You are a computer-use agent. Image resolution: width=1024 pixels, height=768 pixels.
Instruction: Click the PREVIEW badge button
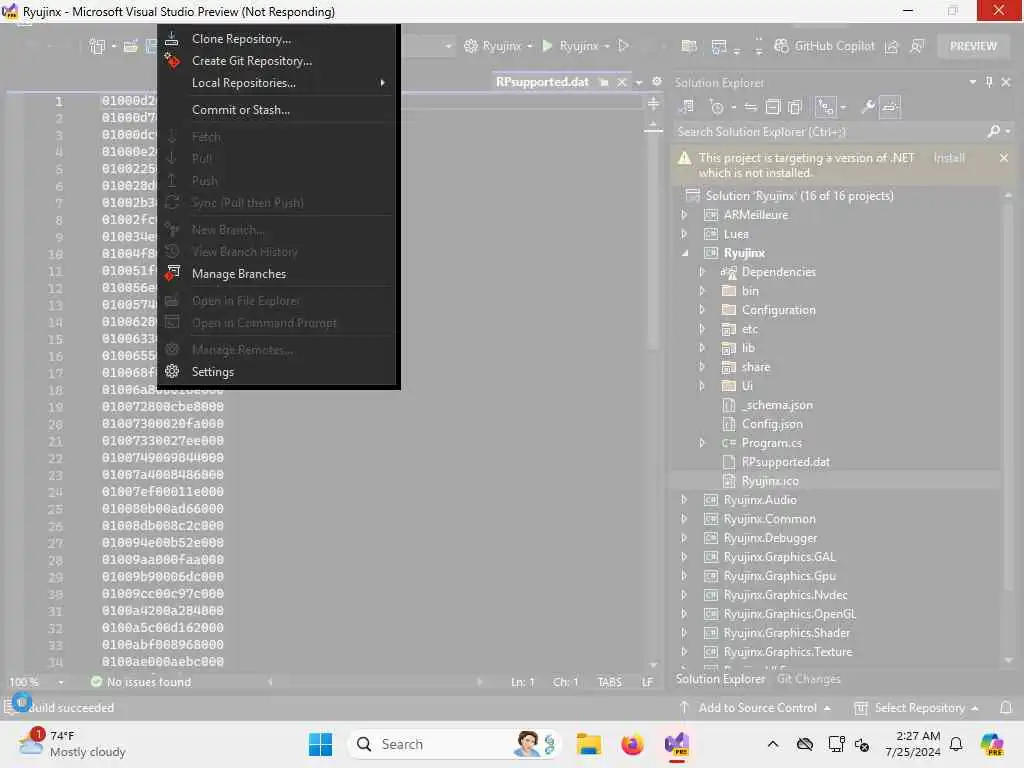point(973,46)
